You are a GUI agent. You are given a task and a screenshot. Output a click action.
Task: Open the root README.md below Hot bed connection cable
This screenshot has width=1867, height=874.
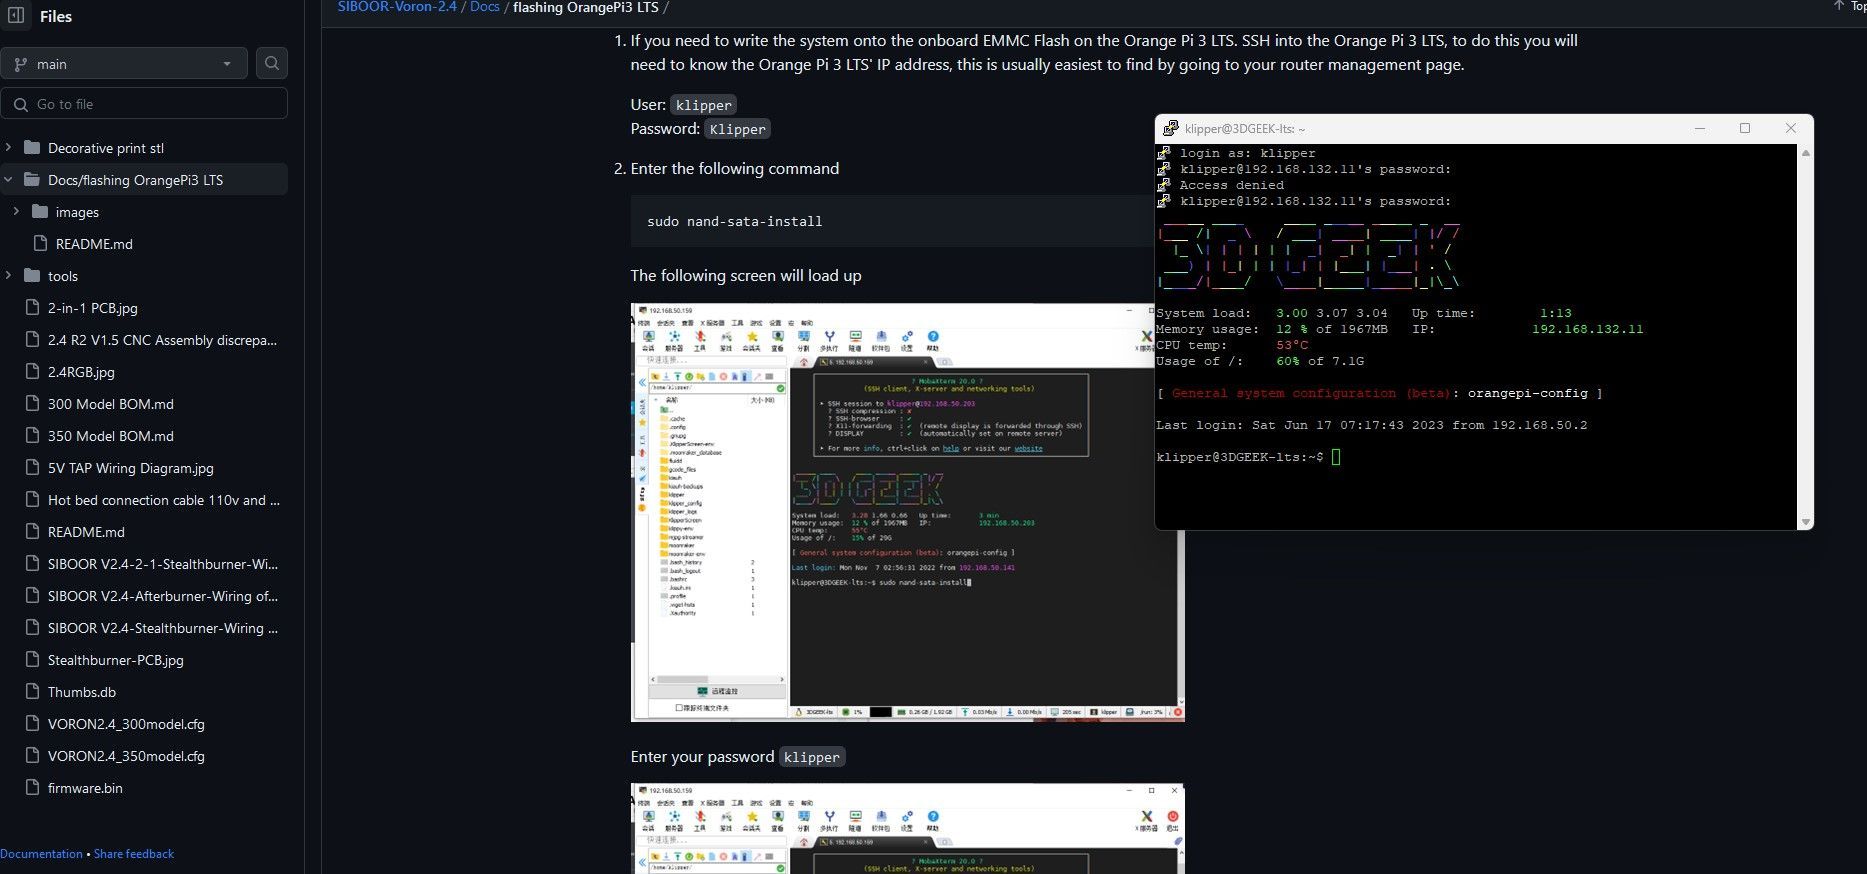click(x=86, y=532)
